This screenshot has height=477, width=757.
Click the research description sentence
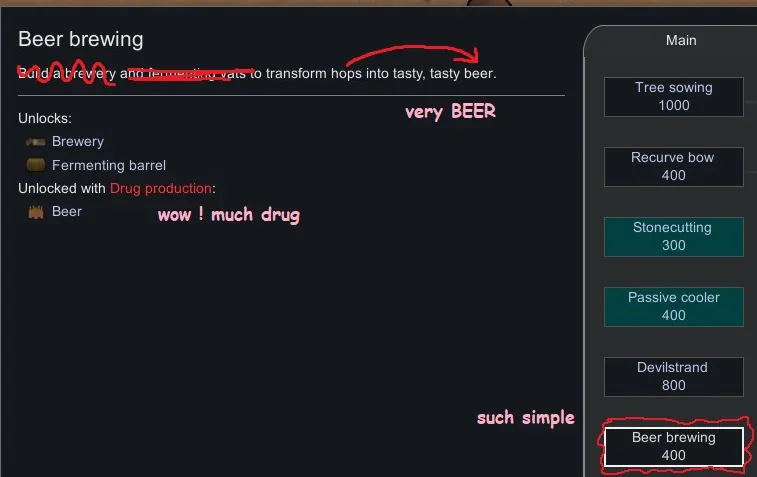[x=257, y=73]
